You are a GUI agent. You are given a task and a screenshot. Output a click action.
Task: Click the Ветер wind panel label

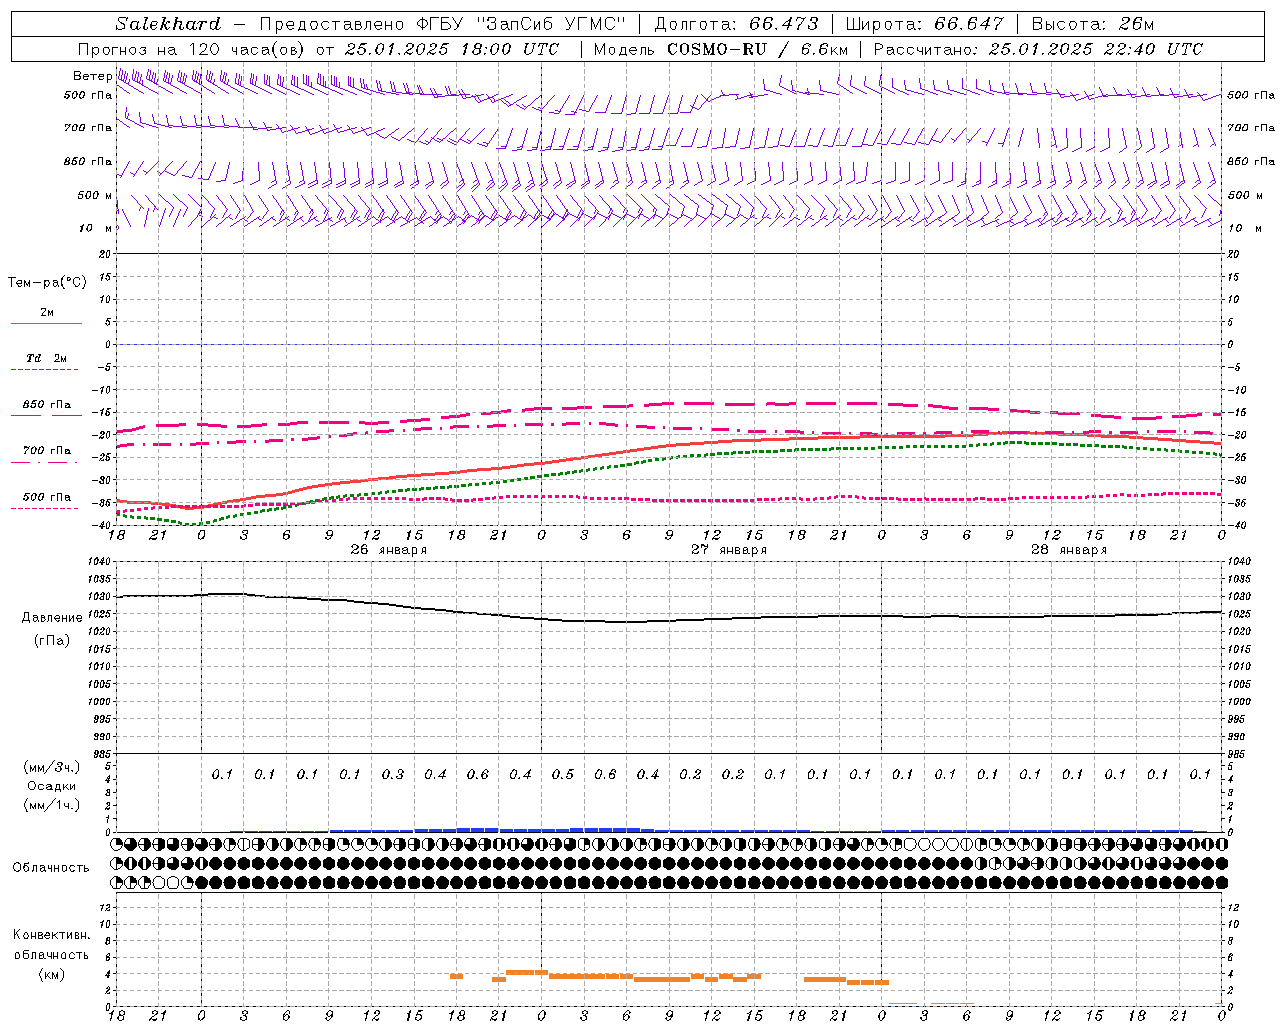(92, 76)
